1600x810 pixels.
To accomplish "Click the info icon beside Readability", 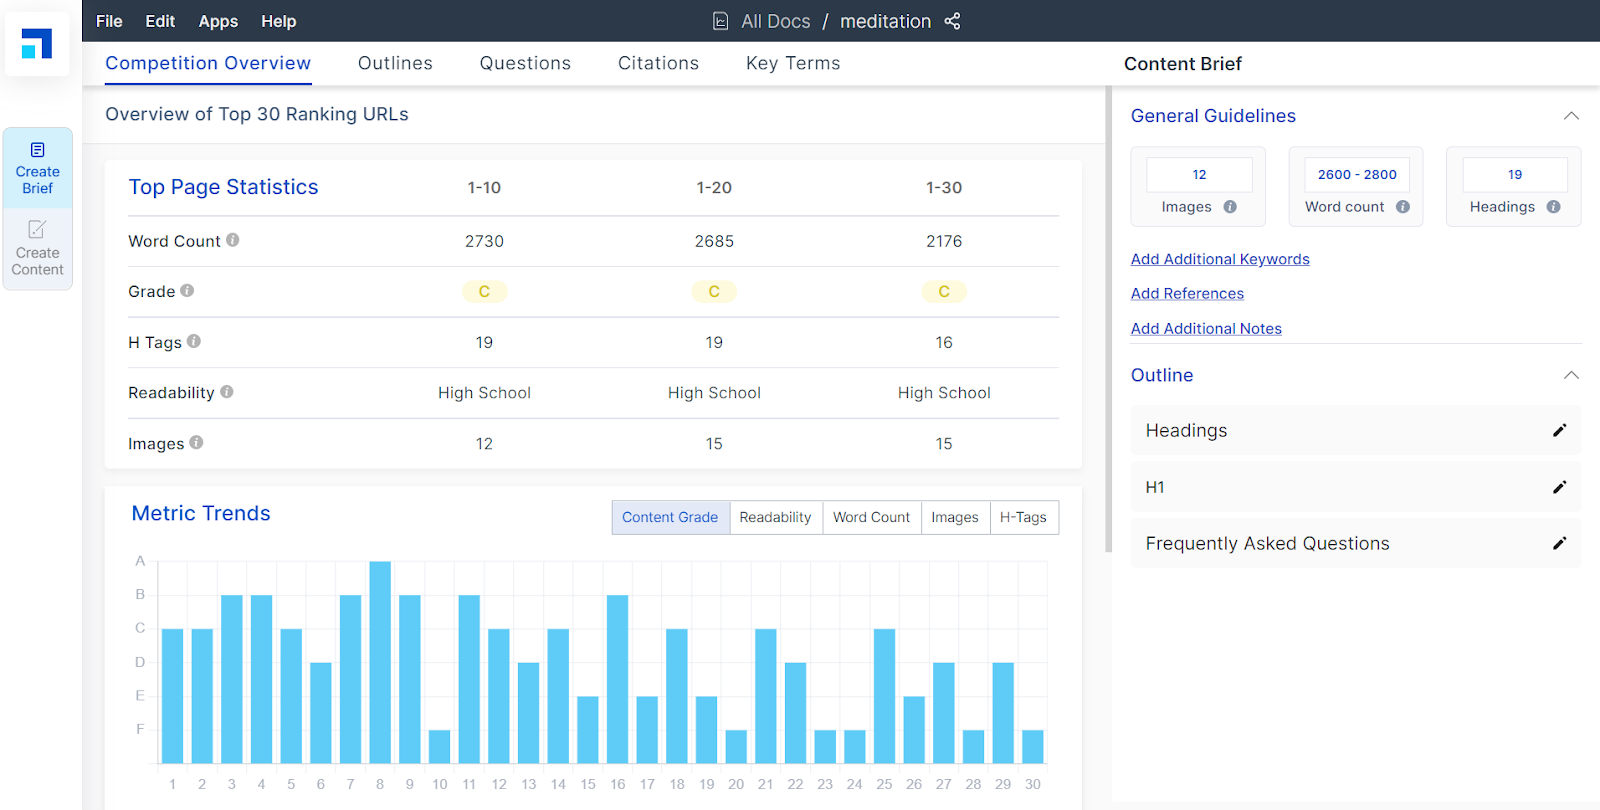I will click(227, 392).
